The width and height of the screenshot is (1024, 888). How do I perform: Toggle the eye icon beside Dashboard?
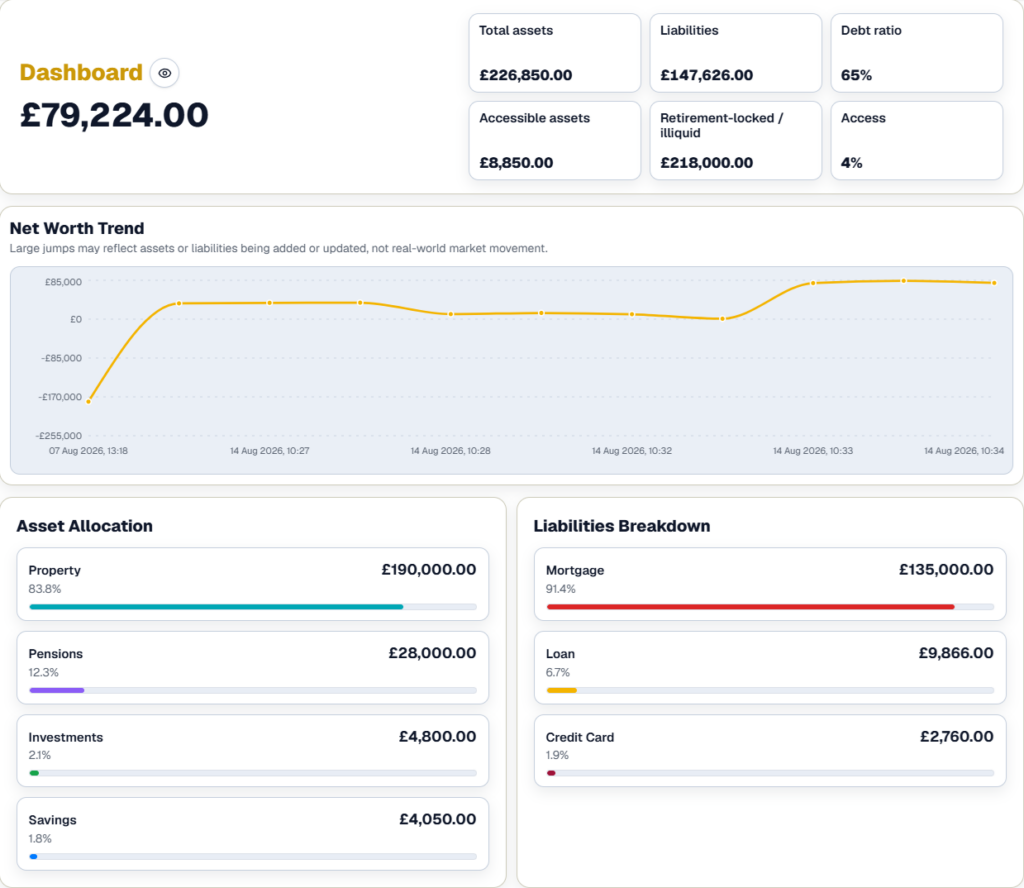[165, 73]
